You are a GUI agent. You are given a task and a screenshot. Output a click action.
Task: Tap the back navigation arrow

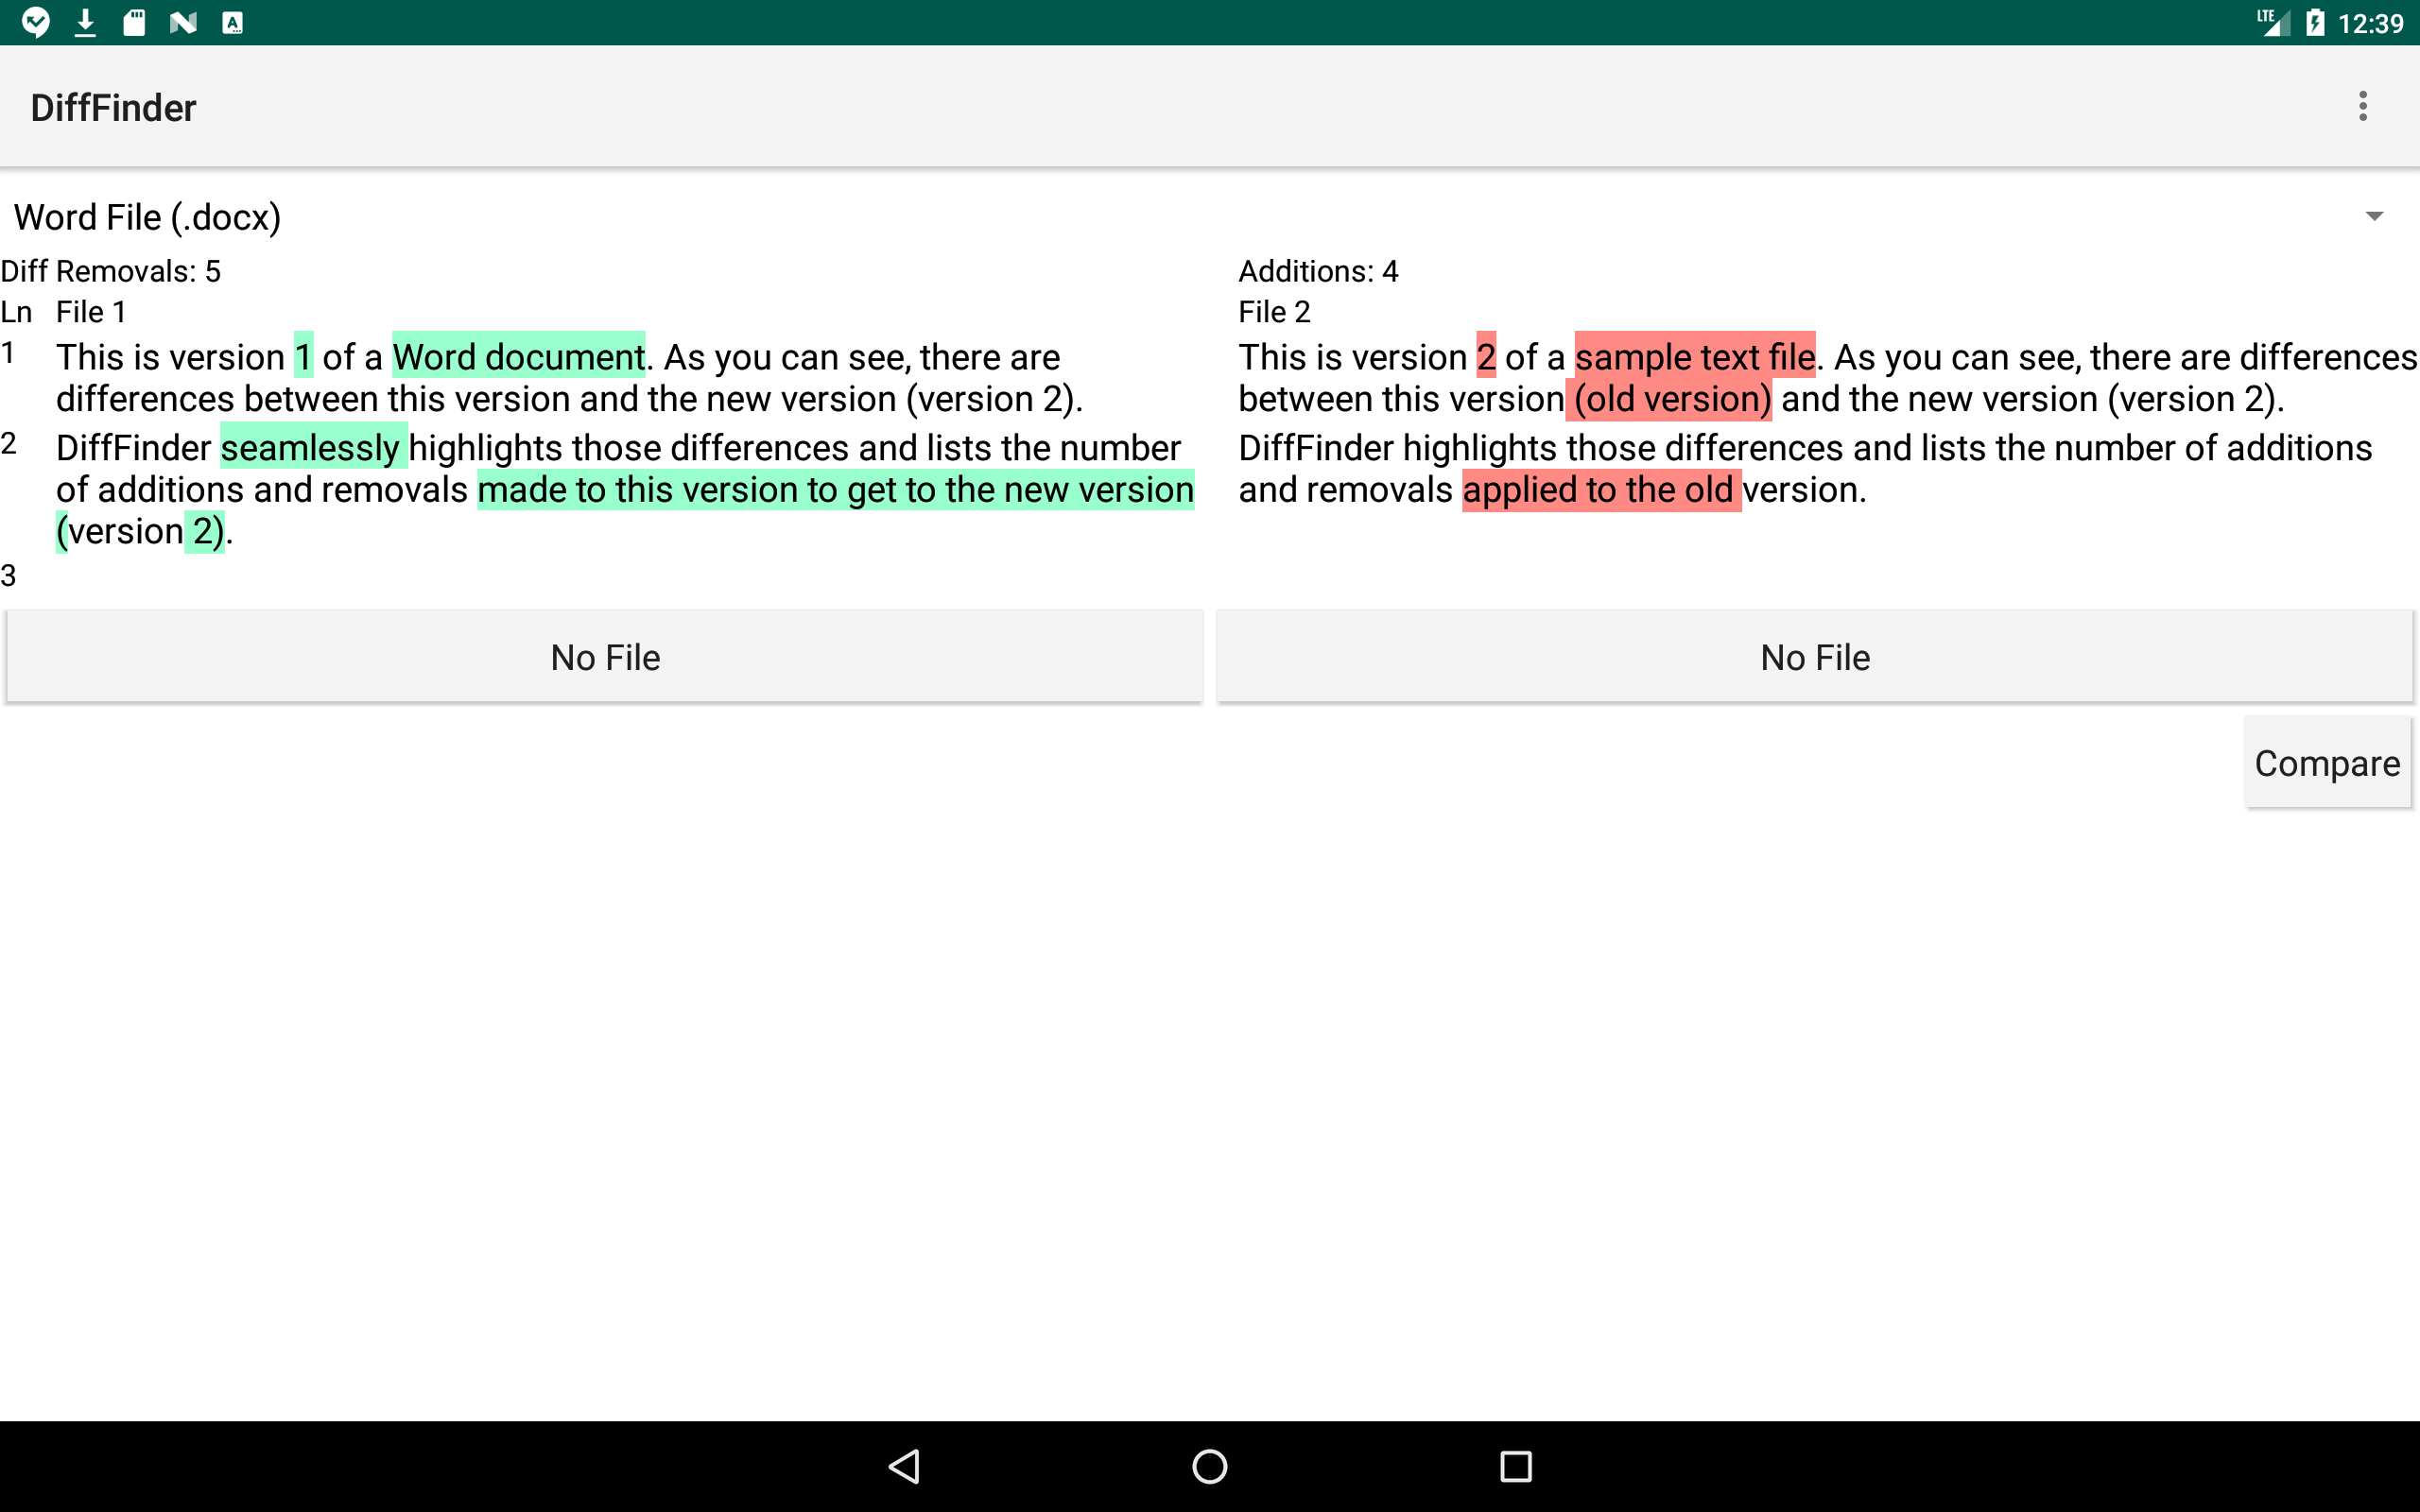click(x=901, y=1466)
